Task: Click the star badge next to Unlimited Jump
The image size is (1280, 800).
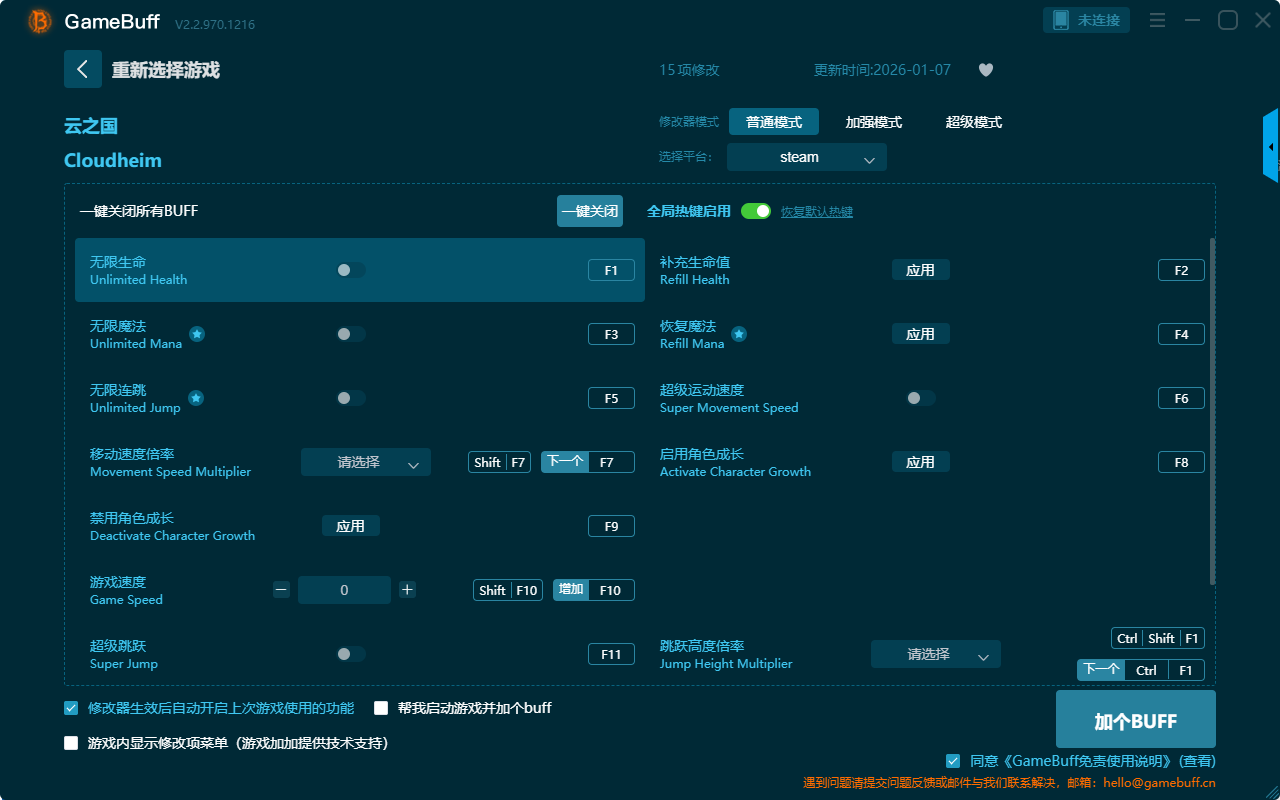Action: pyautogui.click(x=196, y=398)
